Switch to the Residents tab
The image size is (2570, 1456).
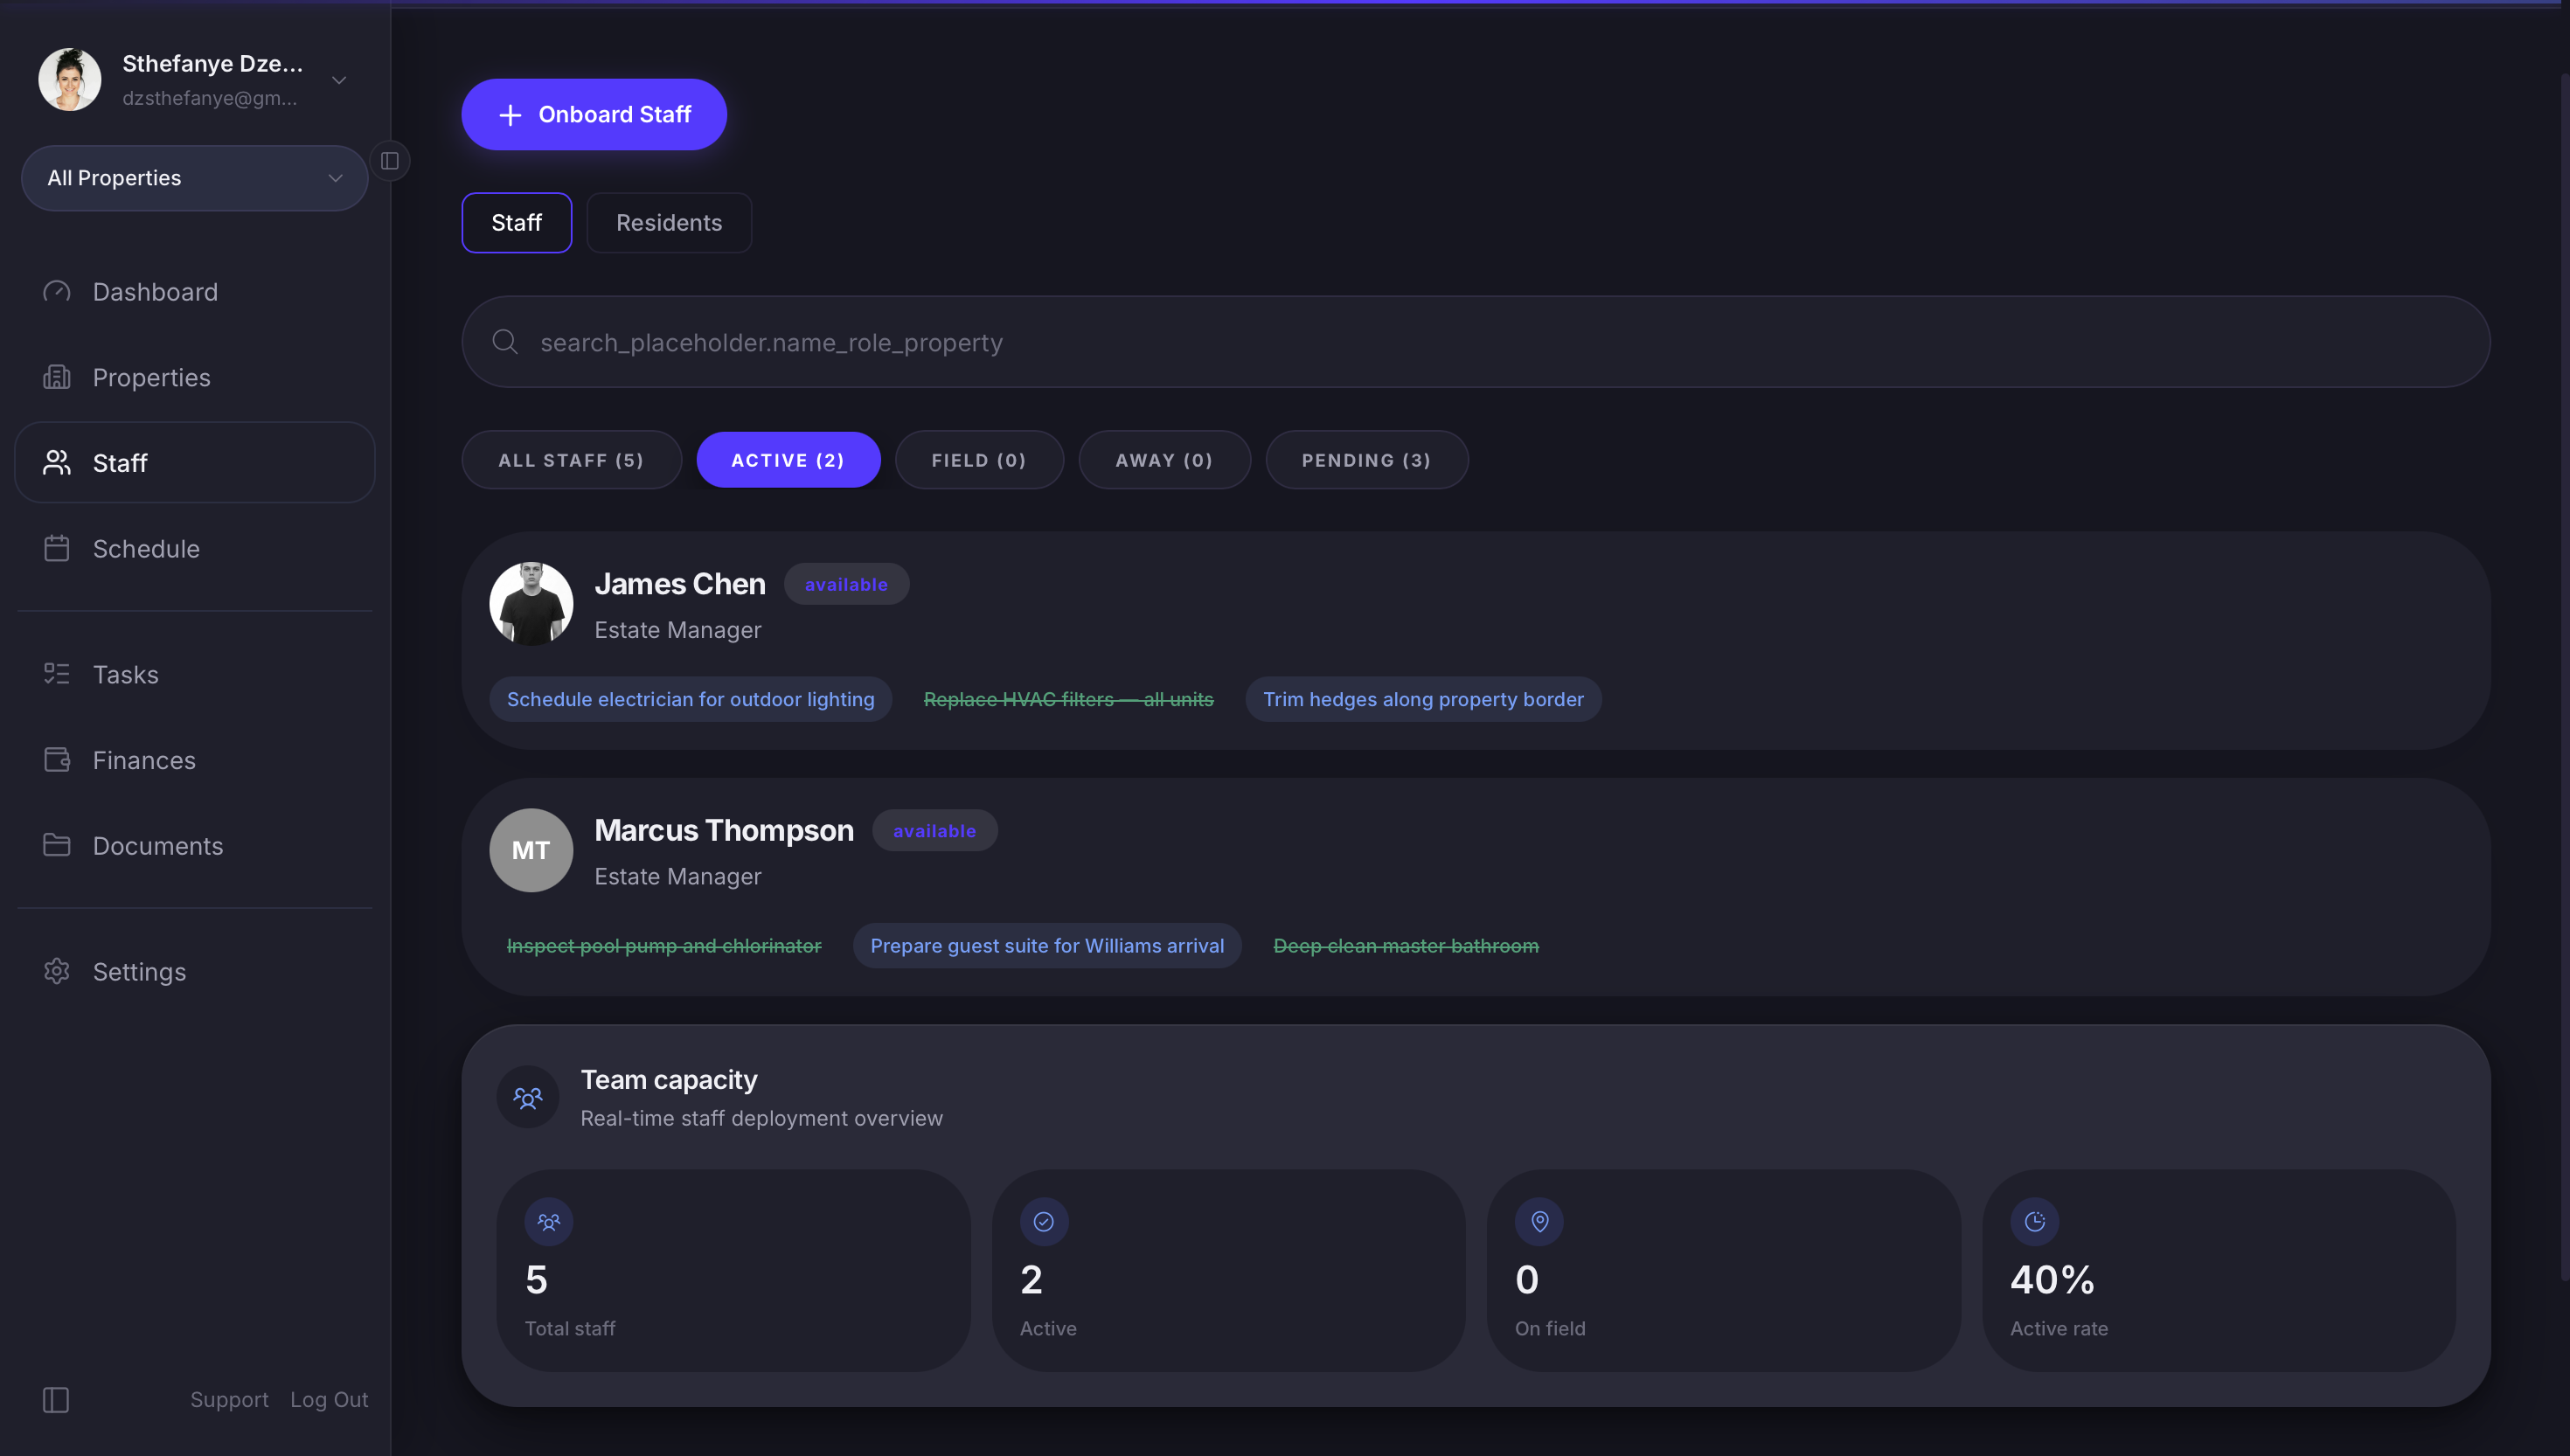[x=669, y=223]
